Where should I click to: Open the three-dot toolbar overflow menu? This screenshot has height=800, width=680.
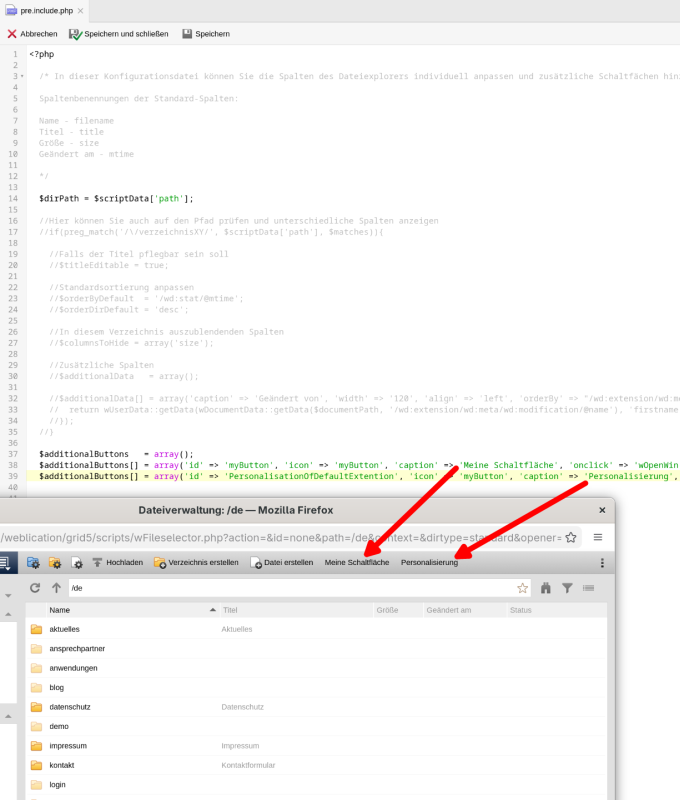pyautogui.click(x=602, y=563)
